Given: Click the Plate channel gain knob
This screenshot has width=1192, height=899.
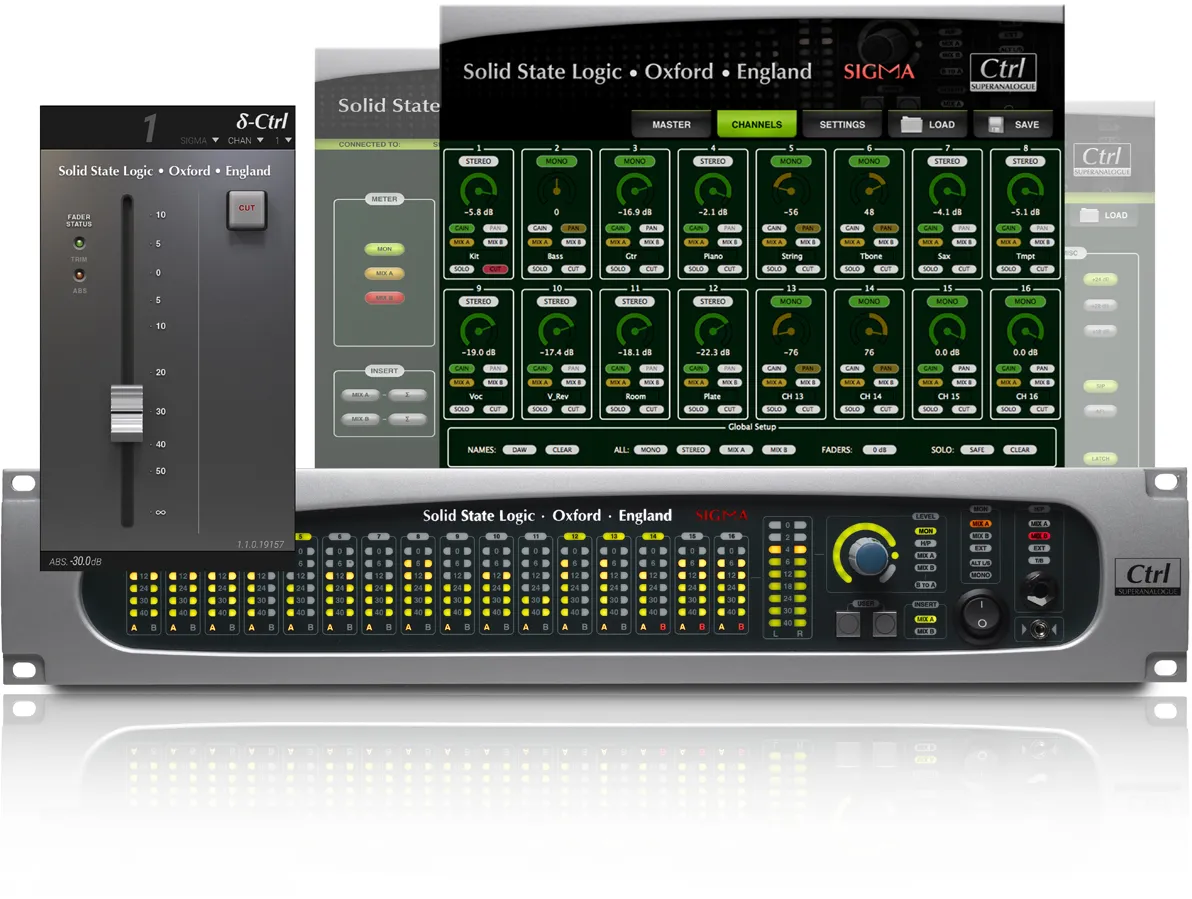Looking at the screenshot, I should [713, 329].
